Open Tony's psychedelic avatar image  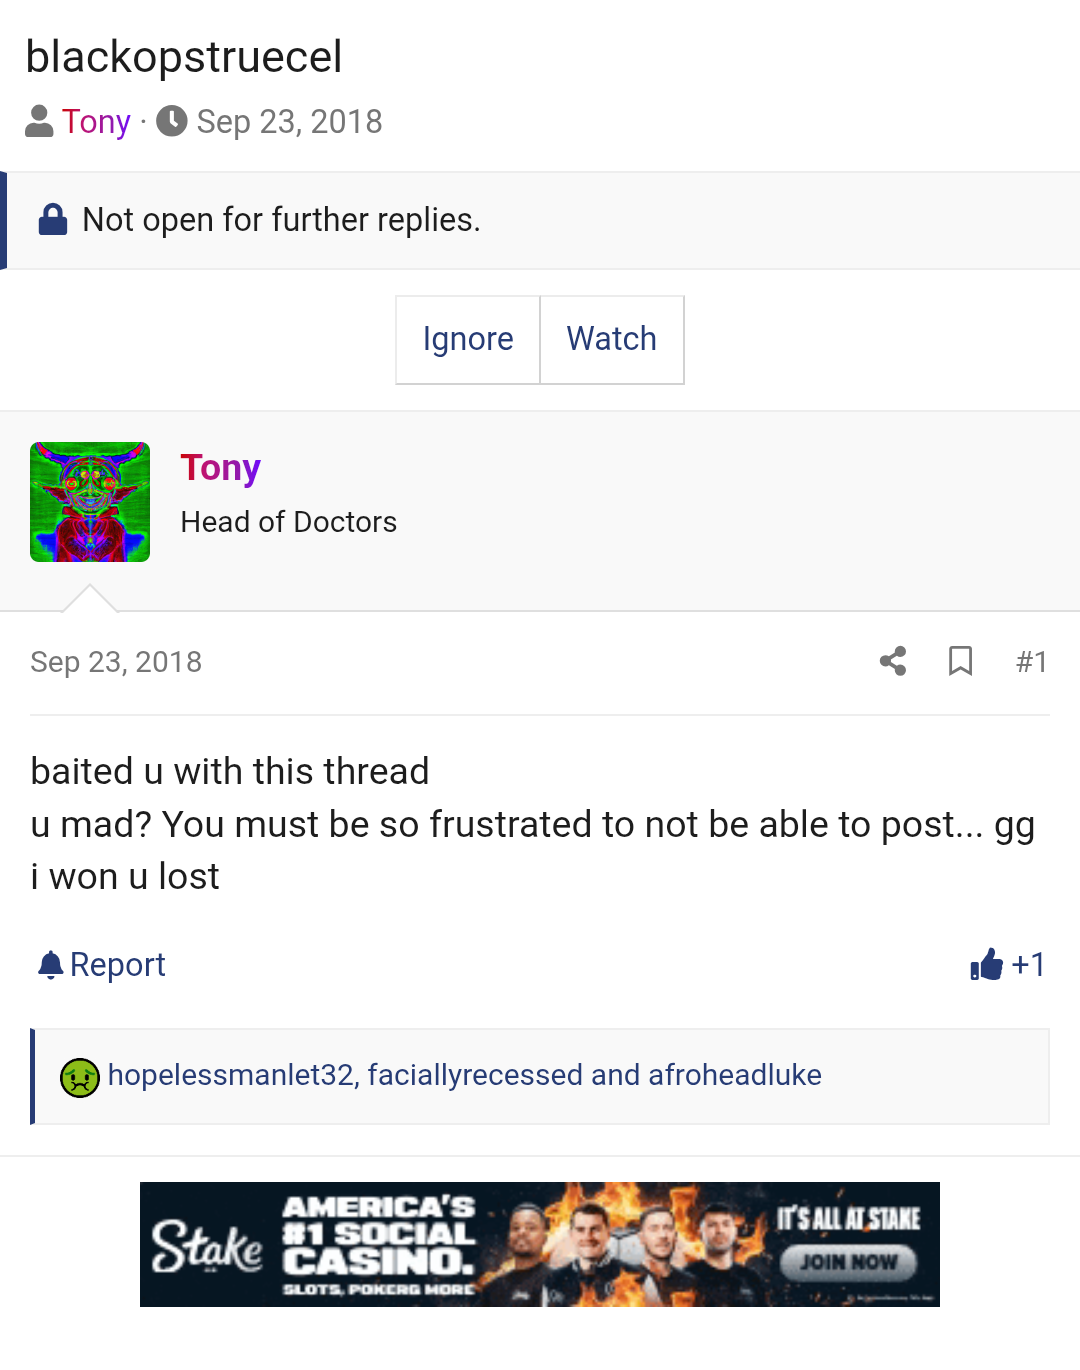pos(90,502)
